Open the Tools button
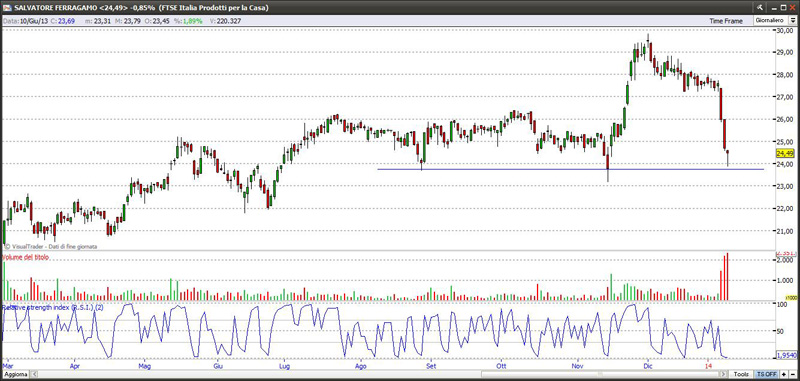The height and width of the screenshot is (381, 800). [x=741, y=374]
